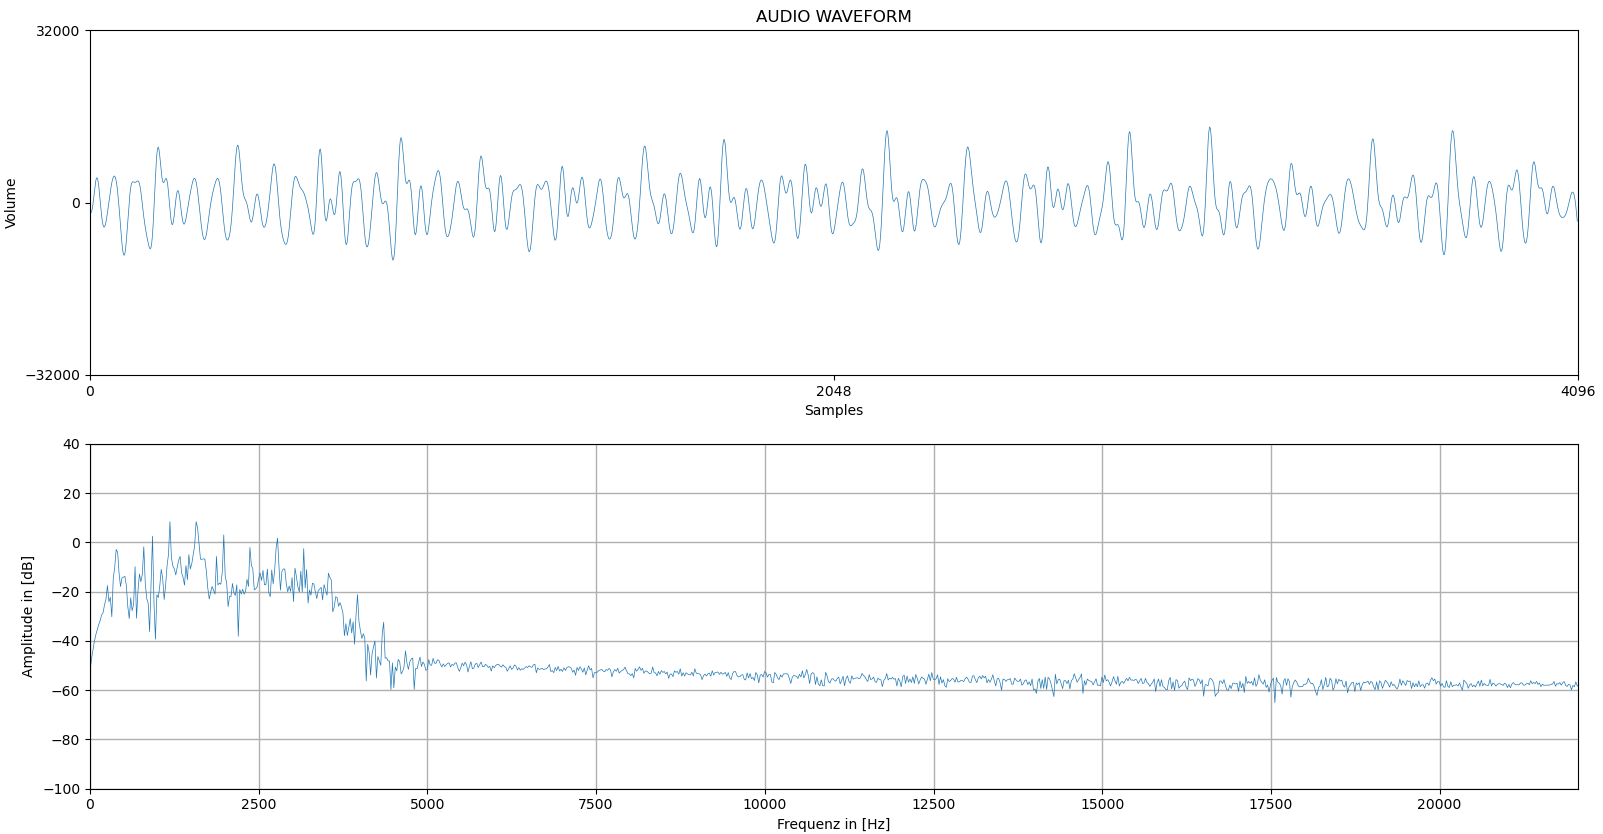The image size is (1603, 834).
Task: Click the 7500 Hz tick label
Action: pyautogui.click(x=596, y=804)
